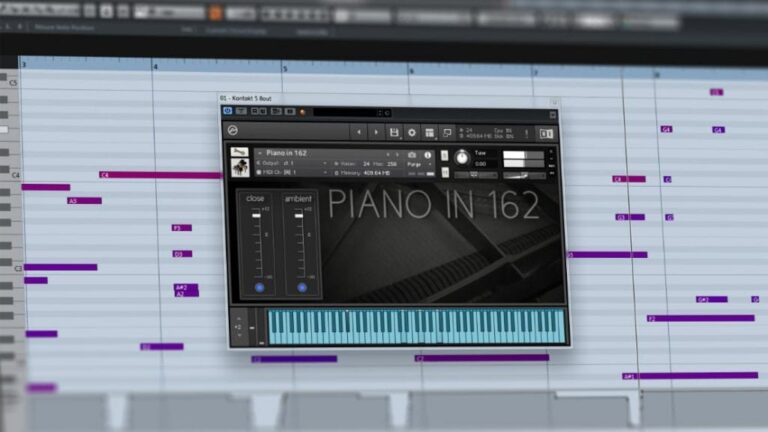Viewport: 768px width, 432px height.
Task: Click the minimized view window icon
Action: [x=447, y=133]
